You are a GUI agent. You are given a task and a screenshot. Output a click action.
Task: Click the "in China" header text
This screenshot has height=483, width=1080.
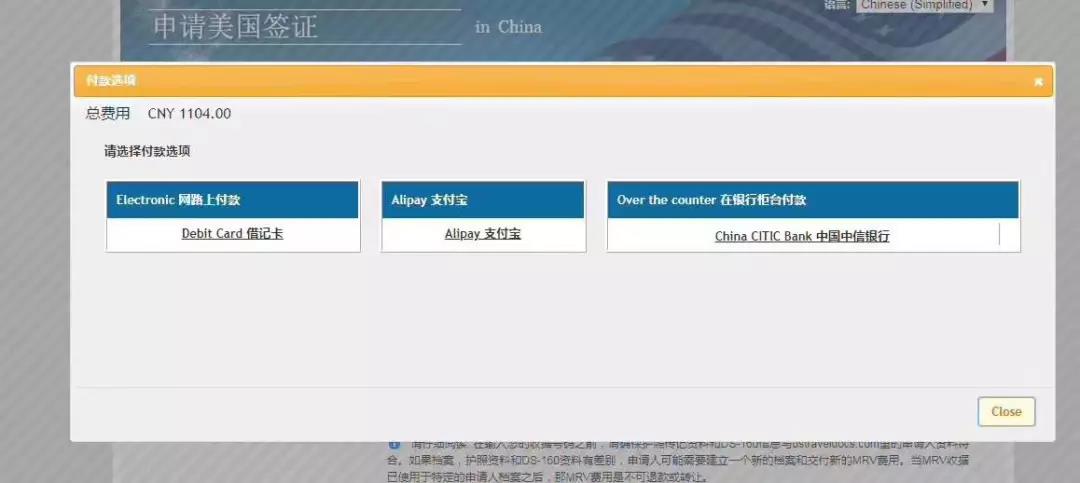508,27
